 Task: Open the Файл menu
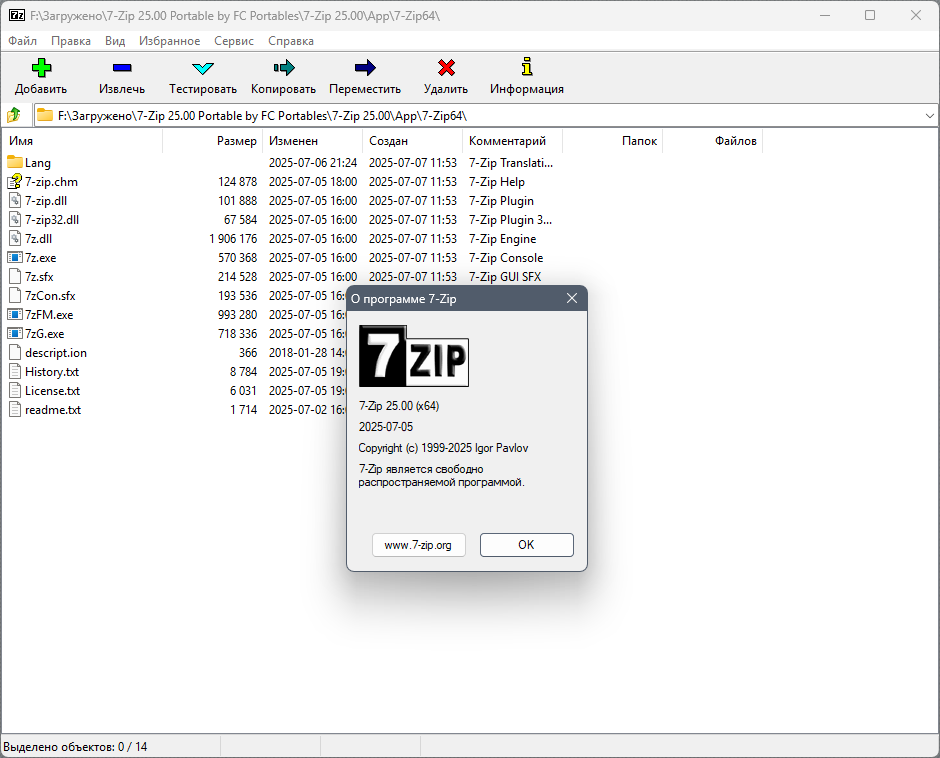pos(23,41)
